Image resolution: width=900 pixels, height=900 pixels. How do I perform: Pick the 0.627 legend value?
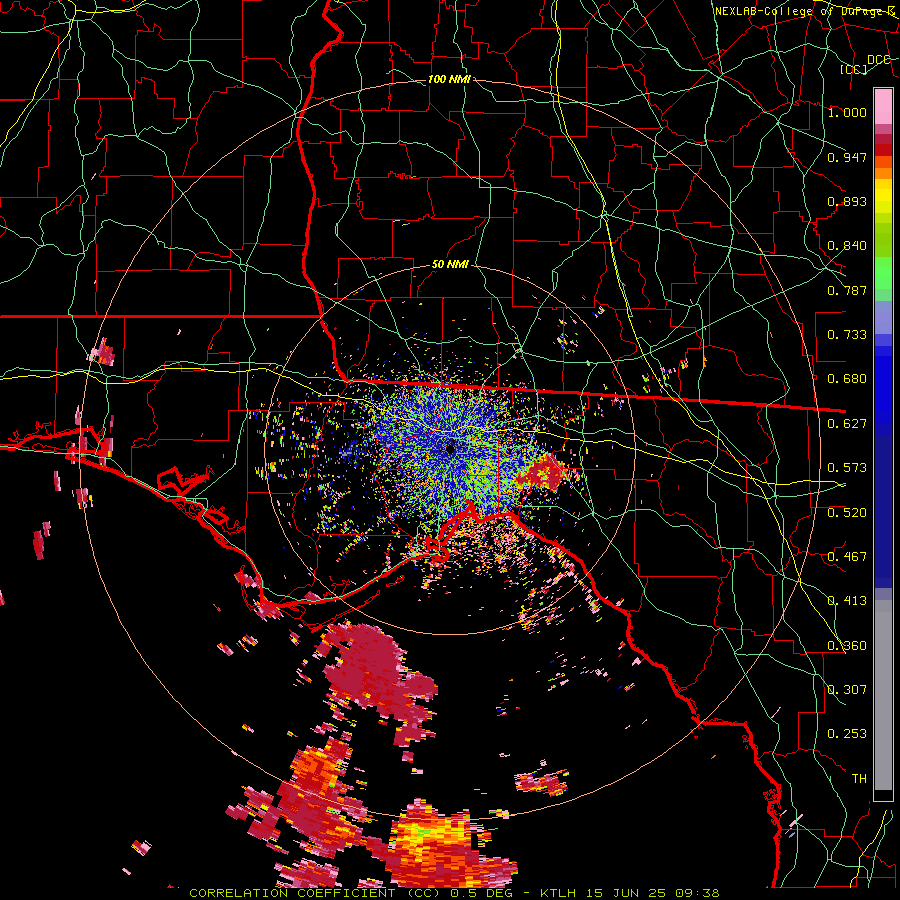(x=847, y=424)
